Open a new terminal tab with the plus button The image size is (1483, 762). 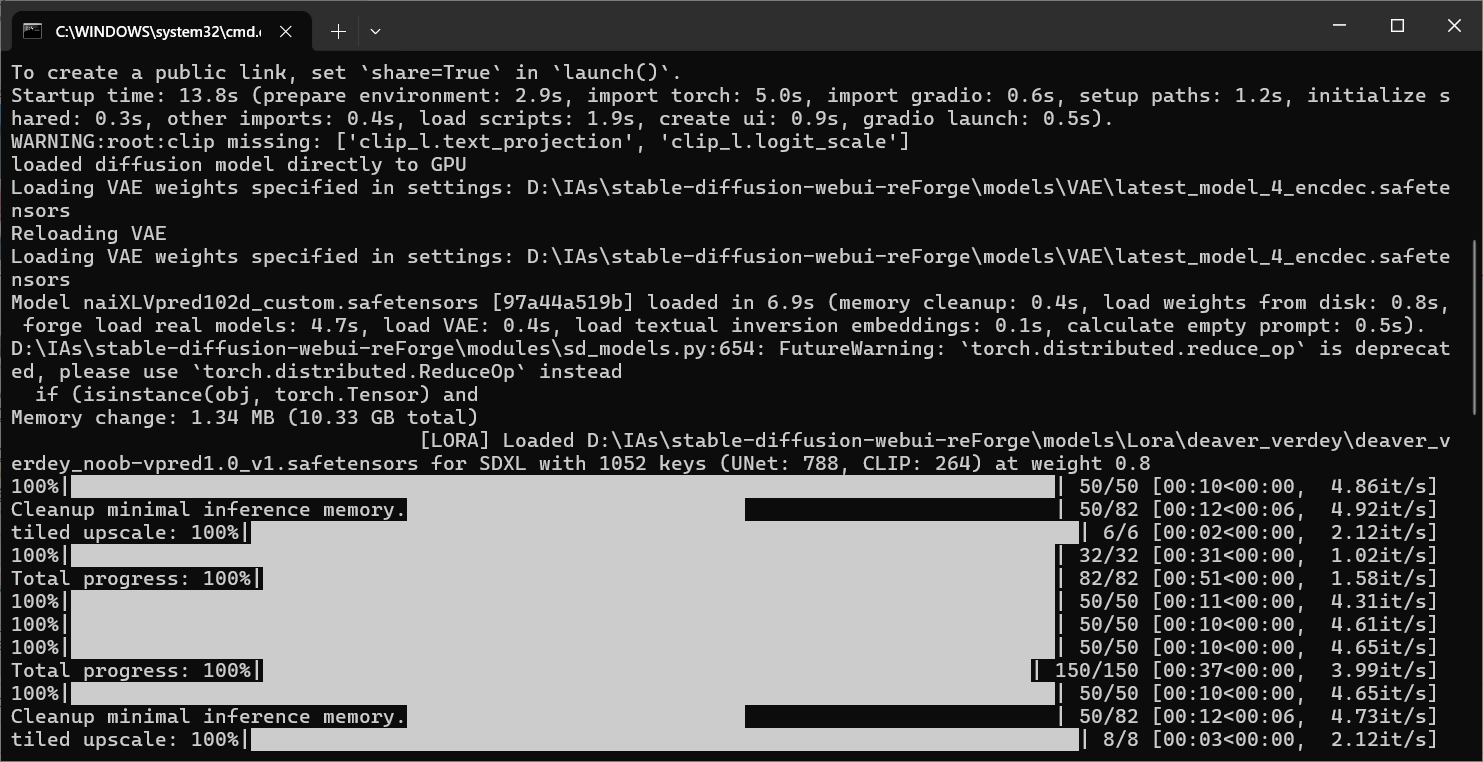click(x=338, y=31)
